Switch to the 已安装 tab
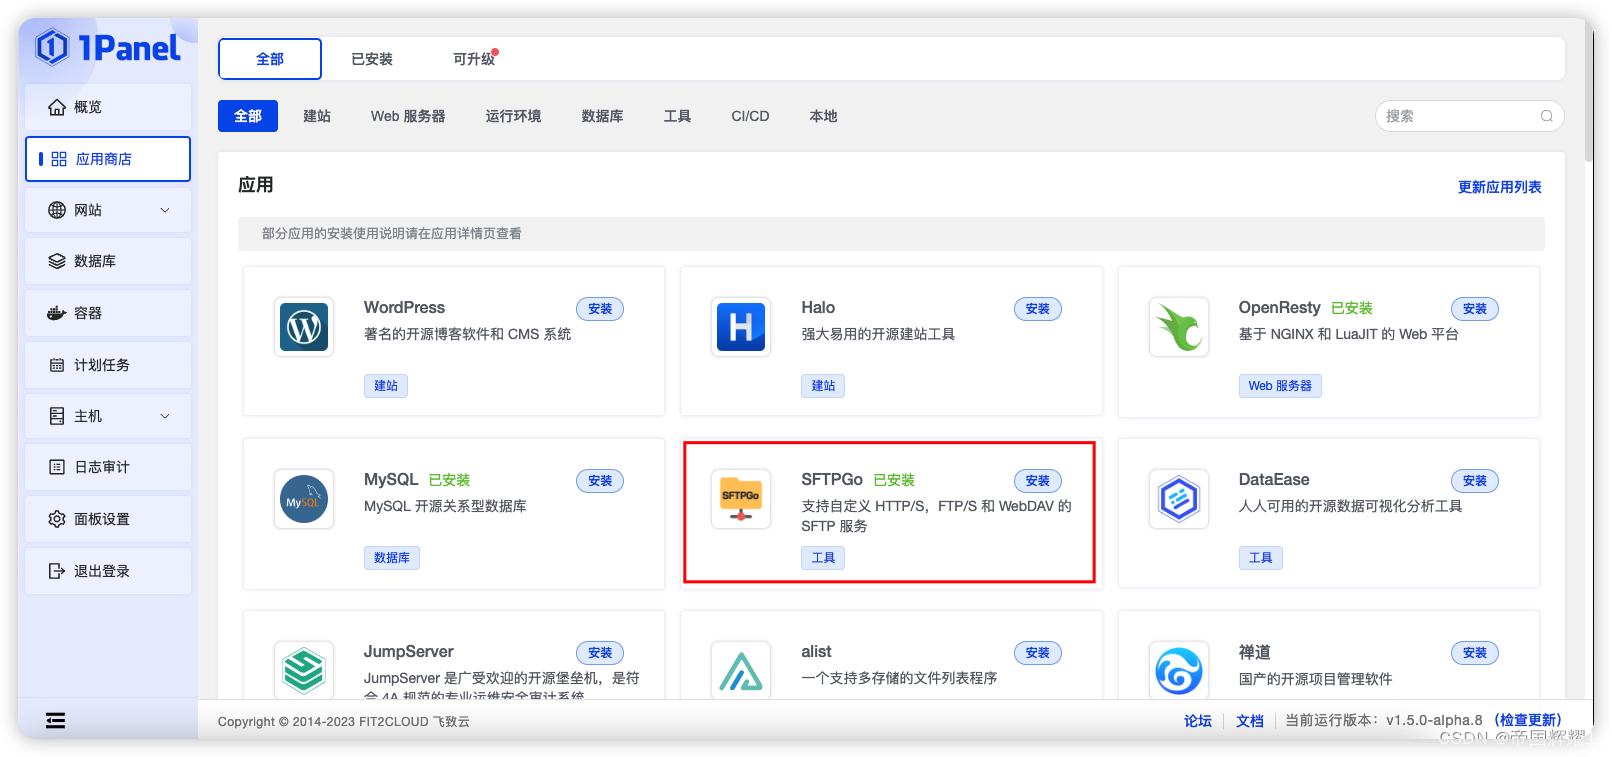The image size is (1612, 757). tap(372, 59)
